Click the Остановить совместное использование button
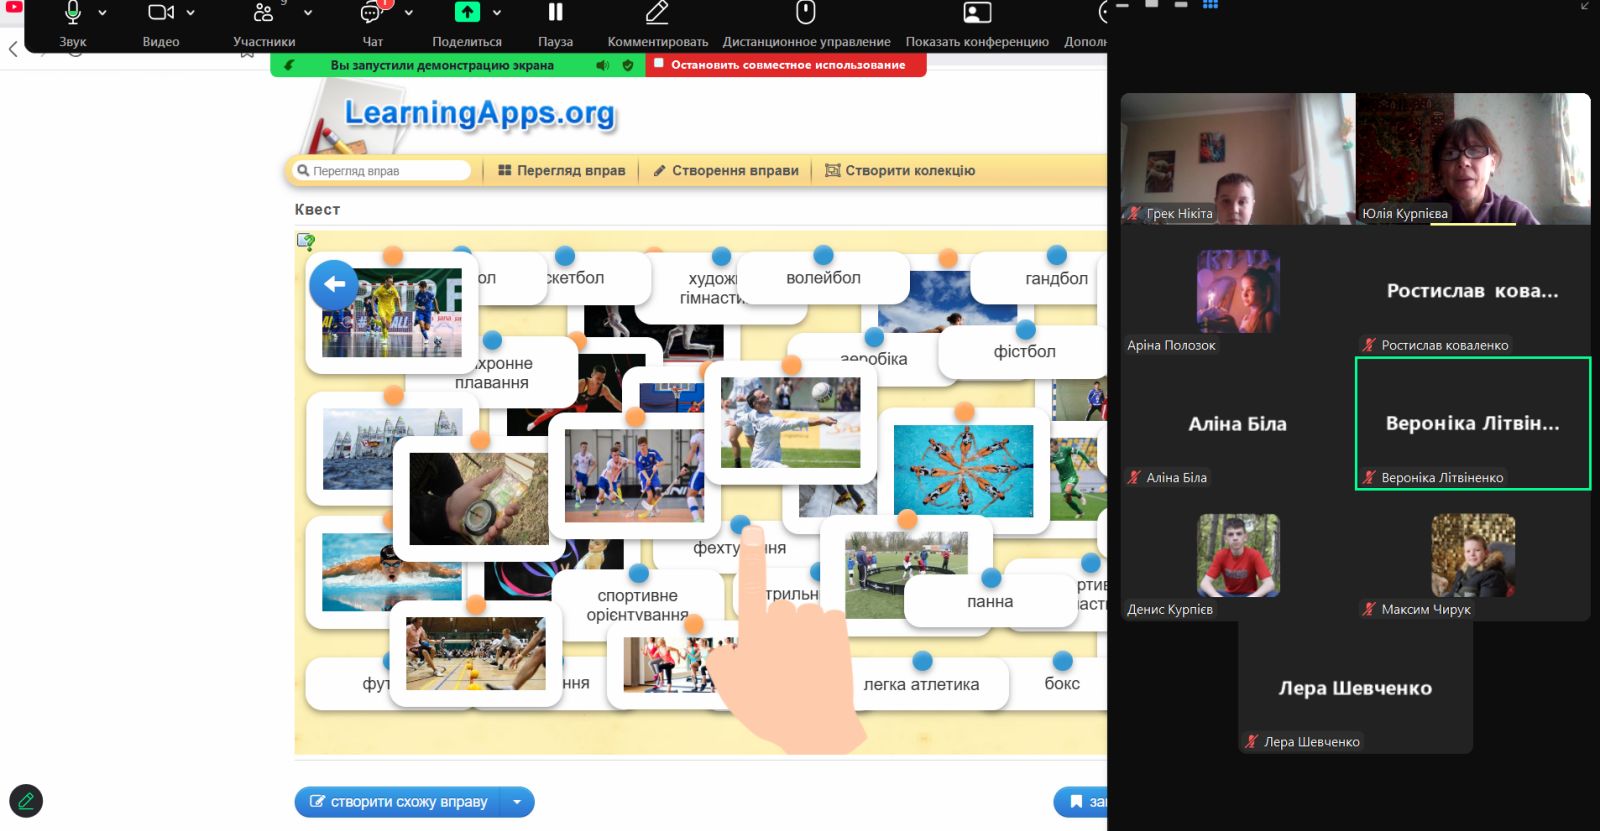1600x831 pixels. [x=786, y=65]
